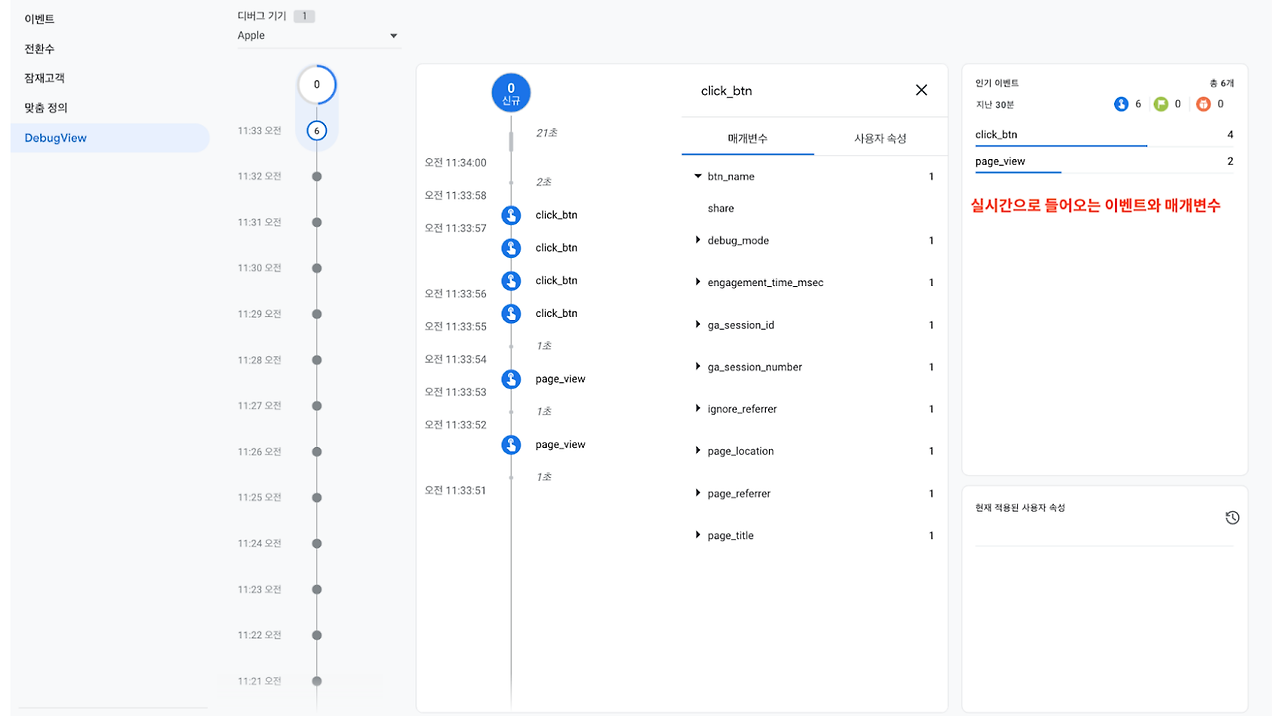This screenshot has width=1280, height=716.
Task: Collapse the btn_name parameter
Action: click(x=698, y=176)
